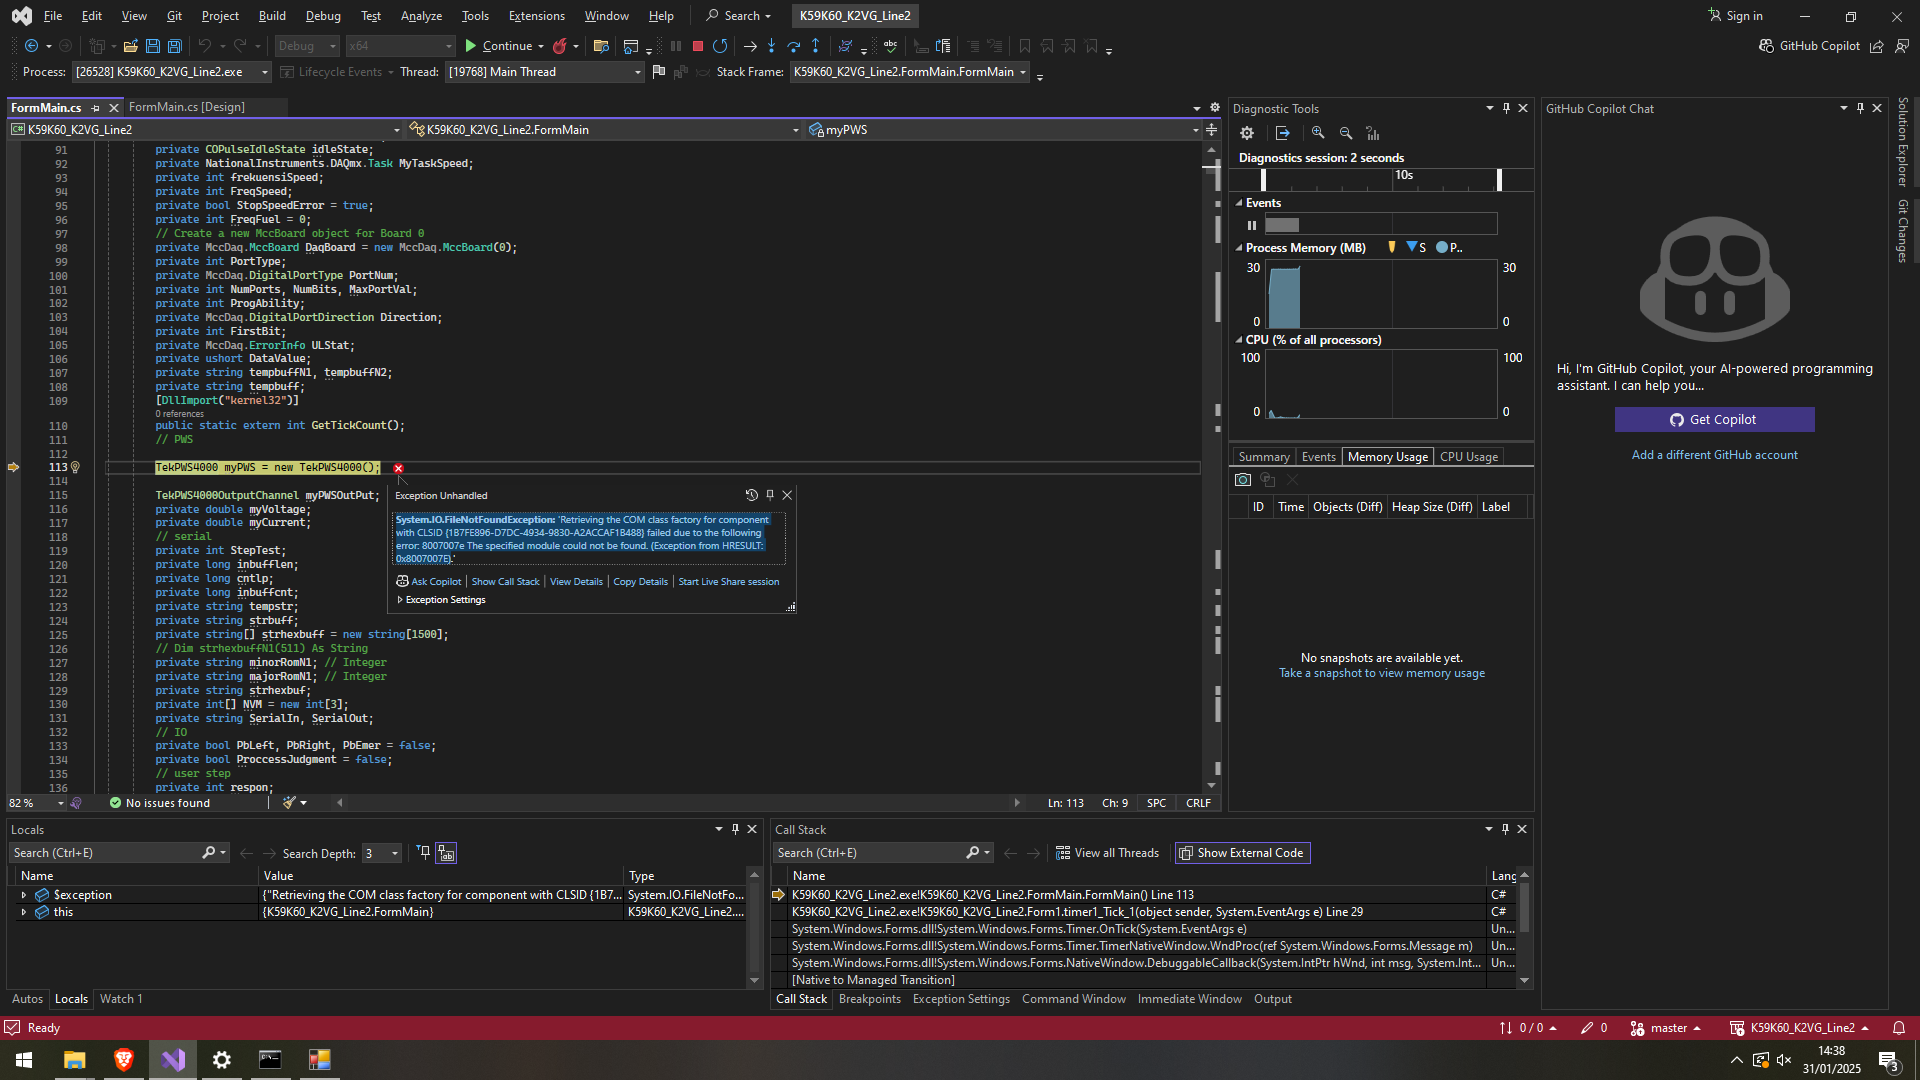Take a memory snapshot with the camera icon
The image size is (1920, 1080).
click(1243, 480)
